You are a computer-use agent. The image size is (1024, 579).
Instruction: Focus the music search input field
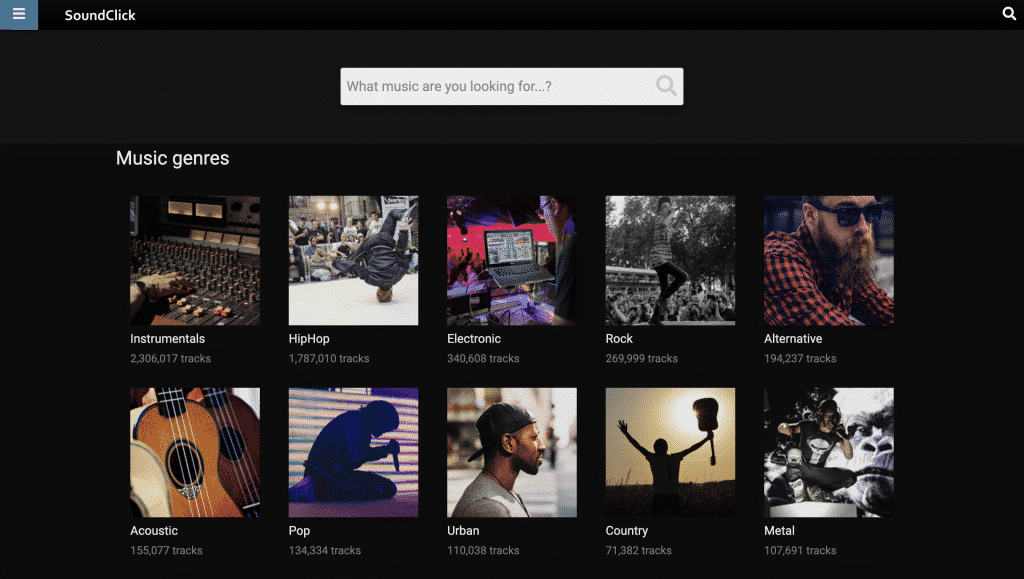tap(495, 87)
